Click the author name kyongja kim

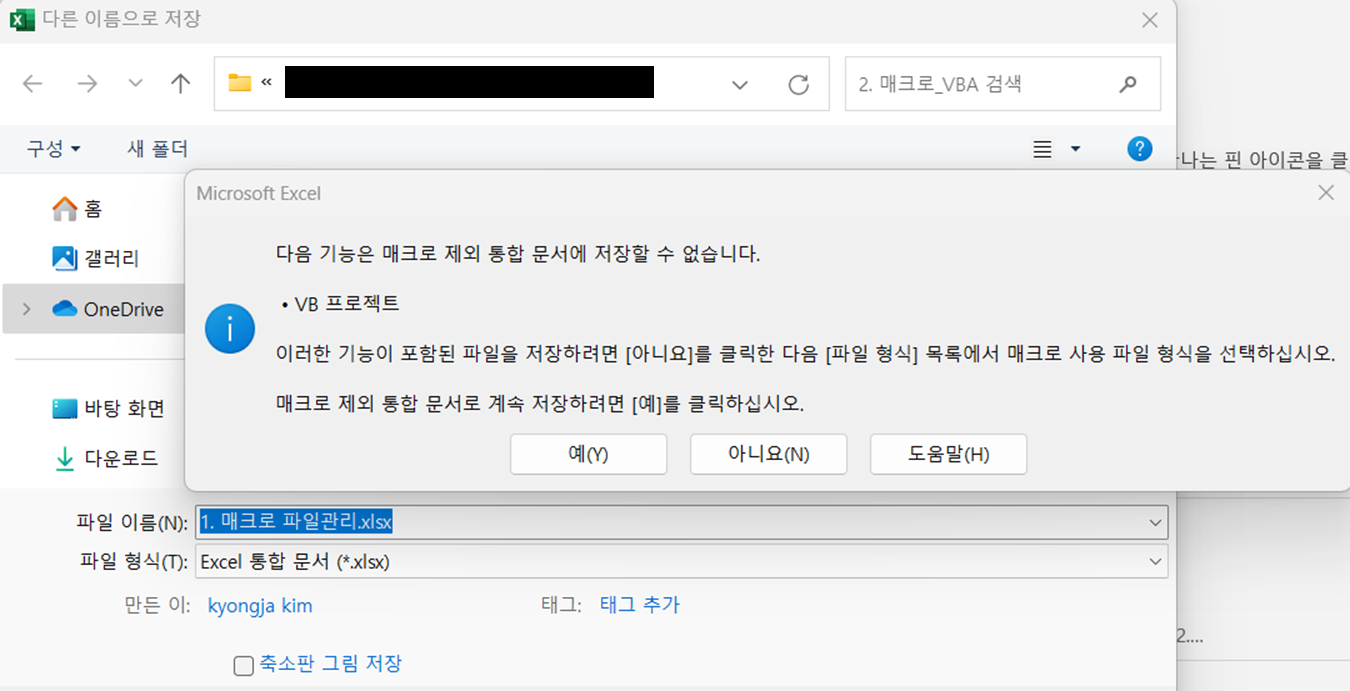260,605
